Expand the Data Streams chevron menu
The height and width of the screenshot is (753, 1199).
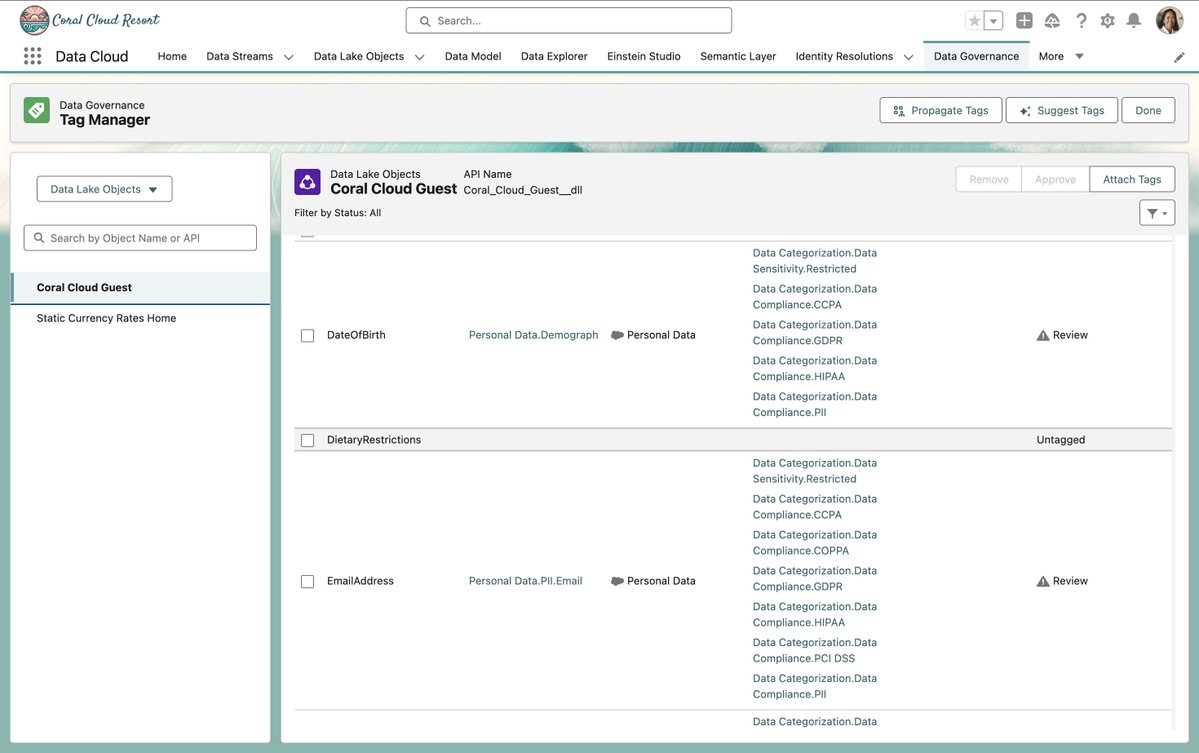(x=287, y=55)
